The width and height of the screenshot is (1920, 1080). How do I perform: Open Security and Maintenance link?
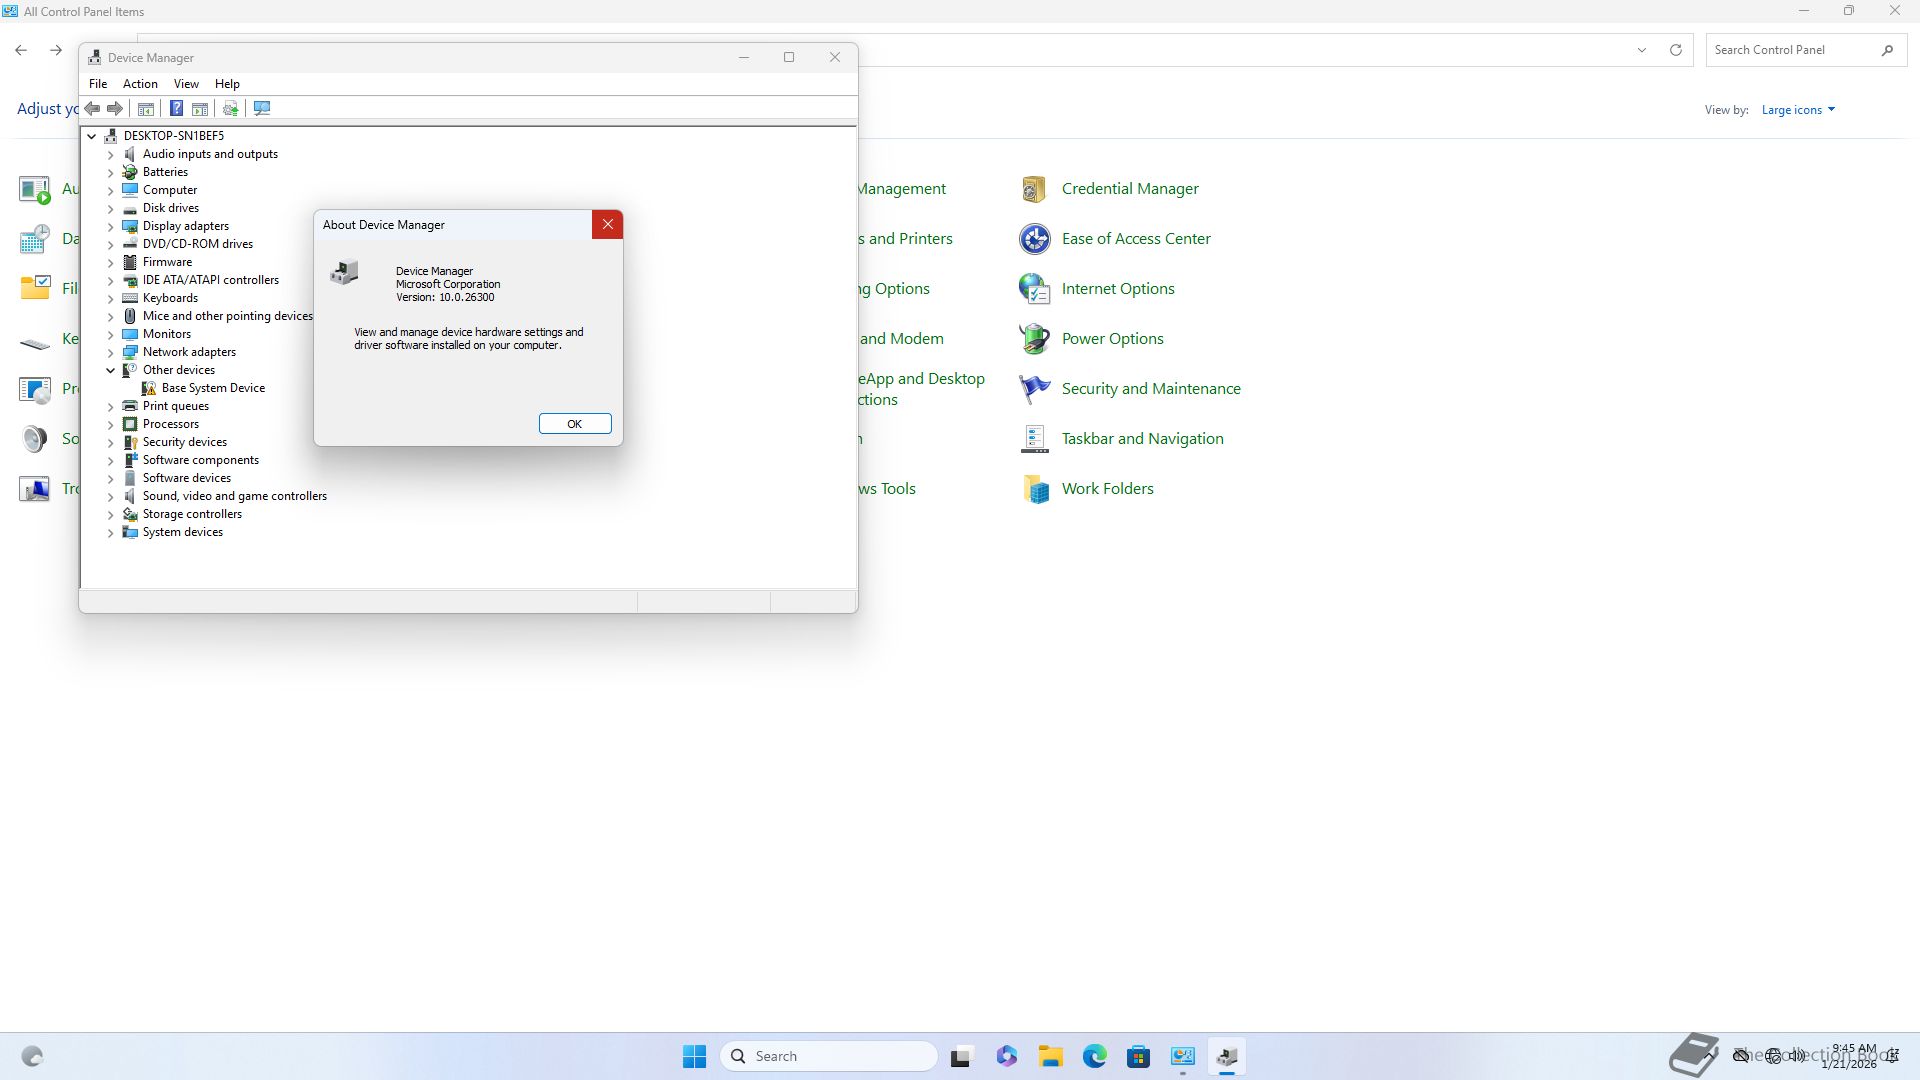coord(1150,389)
